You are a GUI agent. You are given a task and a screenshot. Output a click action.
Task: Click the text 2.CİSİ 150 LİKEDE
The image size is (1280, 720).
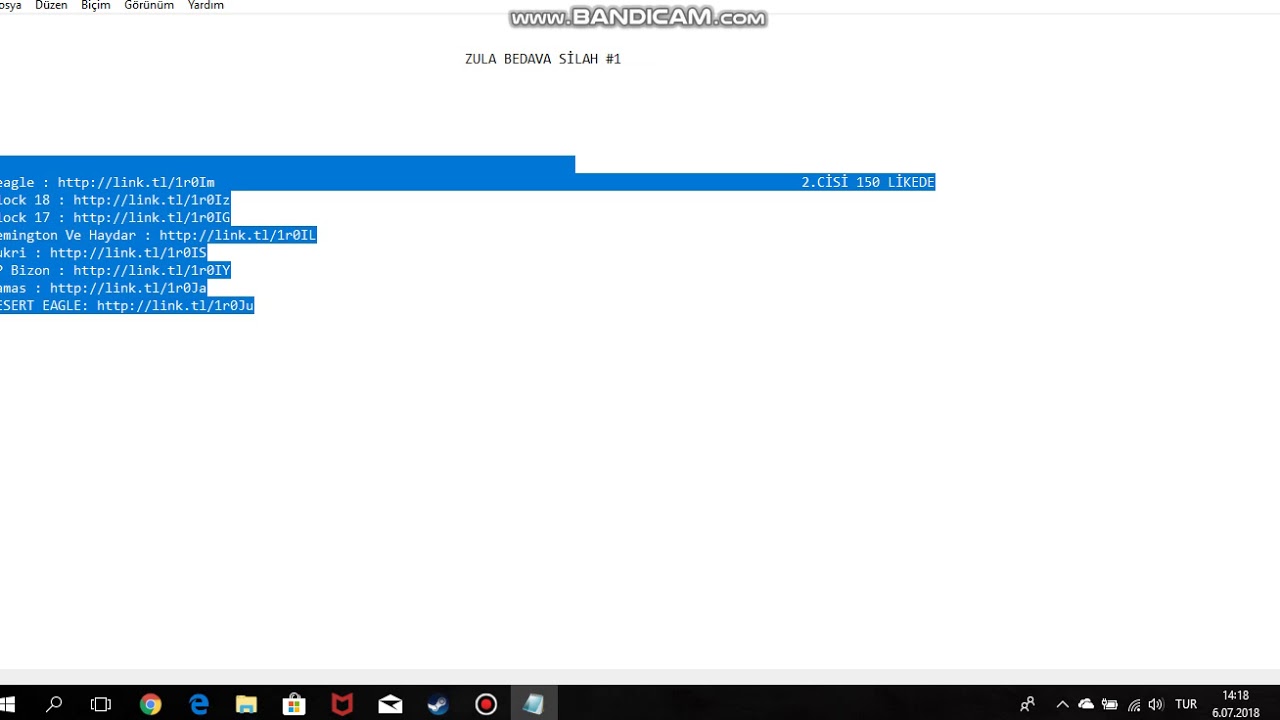(868, 182)
